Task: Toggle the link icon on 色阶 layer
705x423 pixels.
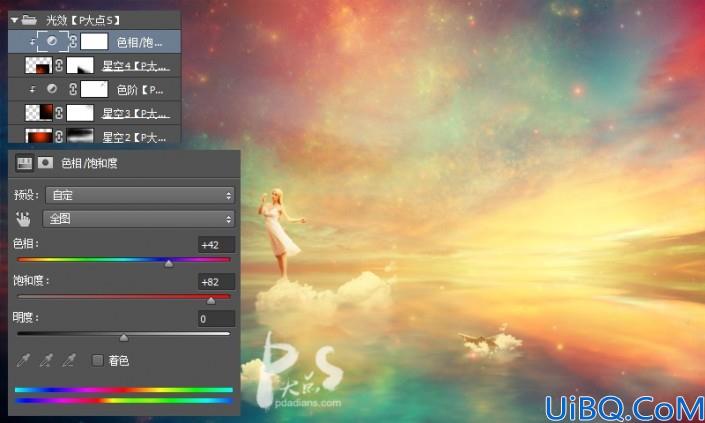Action: click(x=73, y=89)
